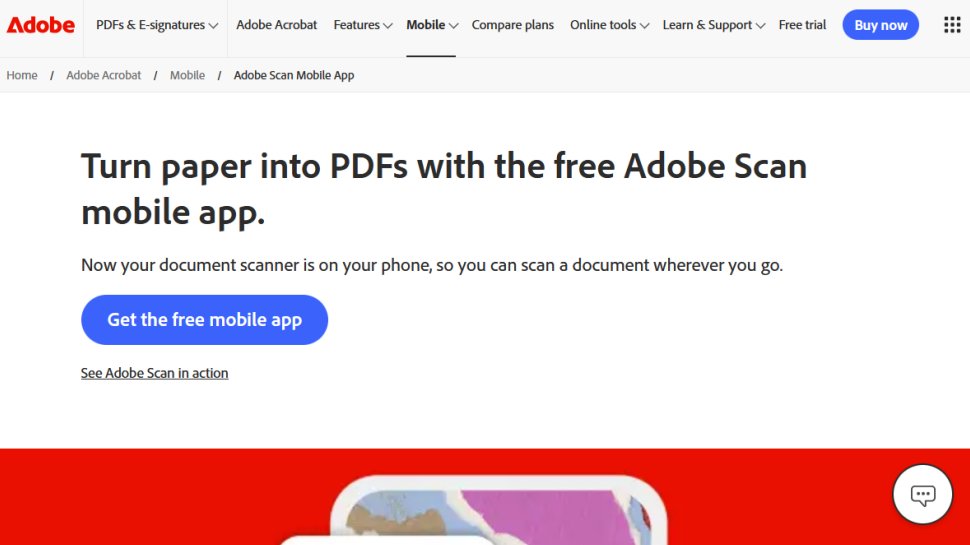
Task: Follow See Adobe Scan in action link
Action: coord(154,373)
